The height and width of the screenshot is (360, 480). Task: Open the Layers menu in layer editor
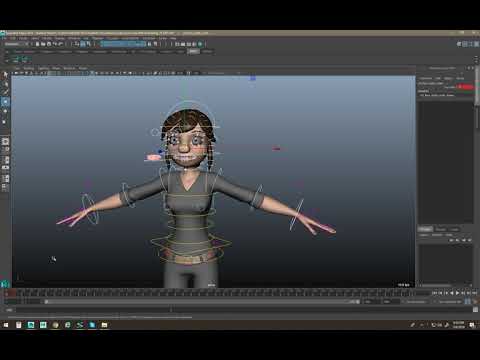click(x=424, y=235)
